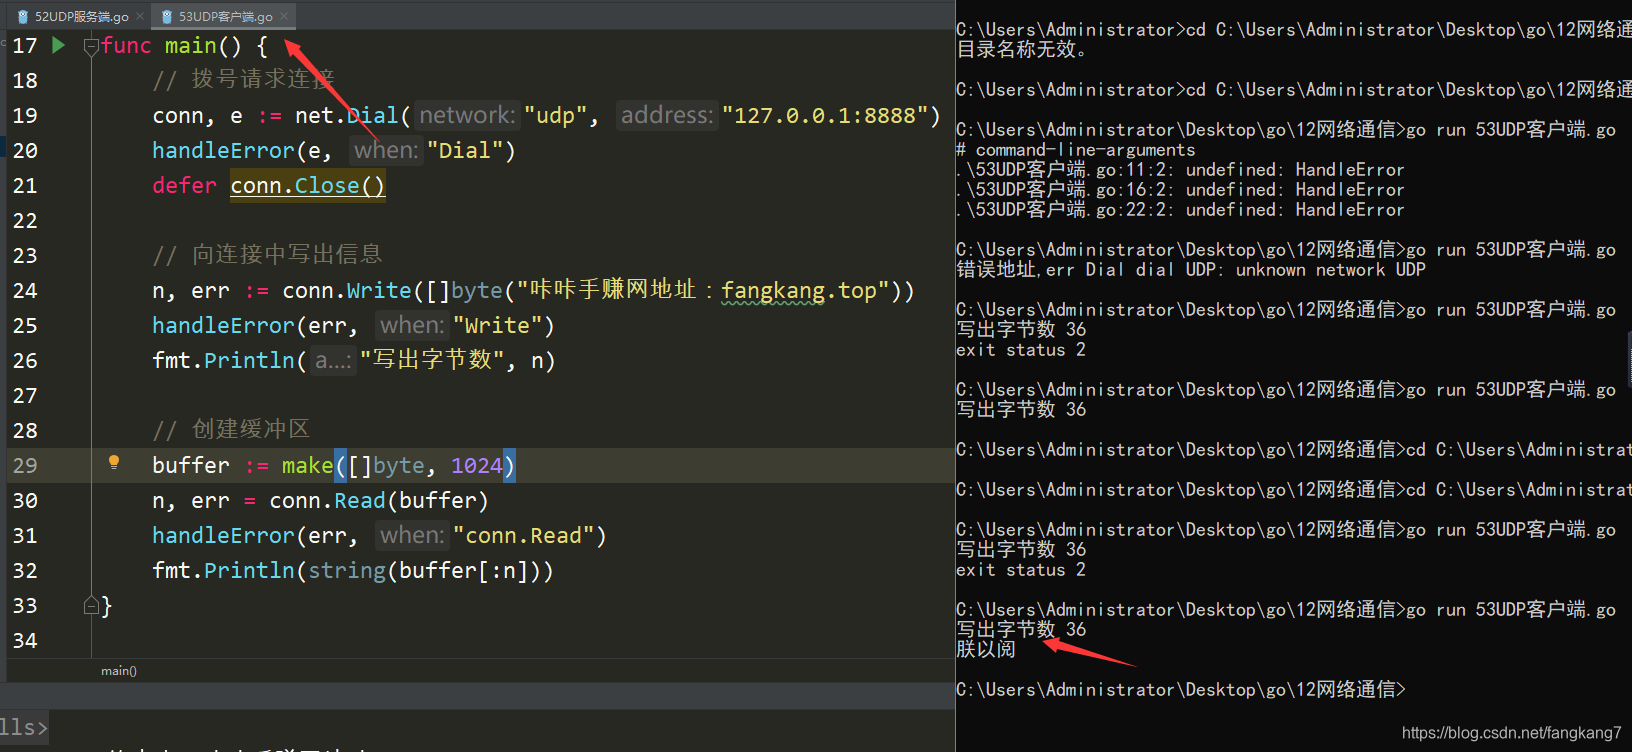Select the 53UDP客户端.go tab
This screenshot has height=752, width=1632.
(x=225, y=16)
